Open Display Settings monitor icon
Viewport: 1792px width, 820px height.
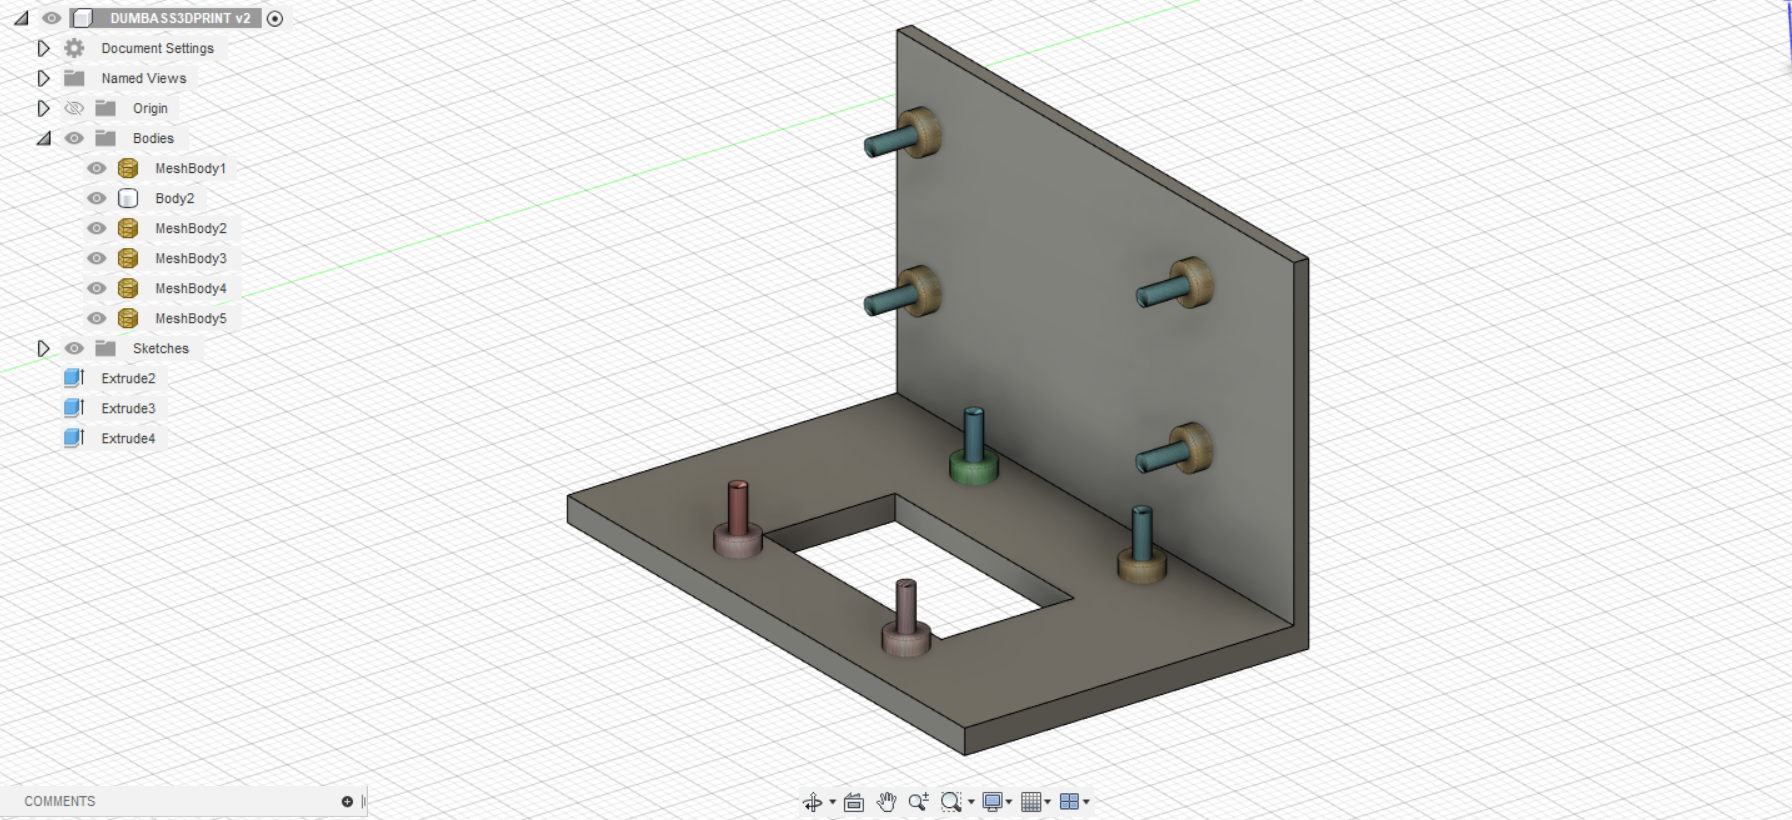(x=992, y=802)
